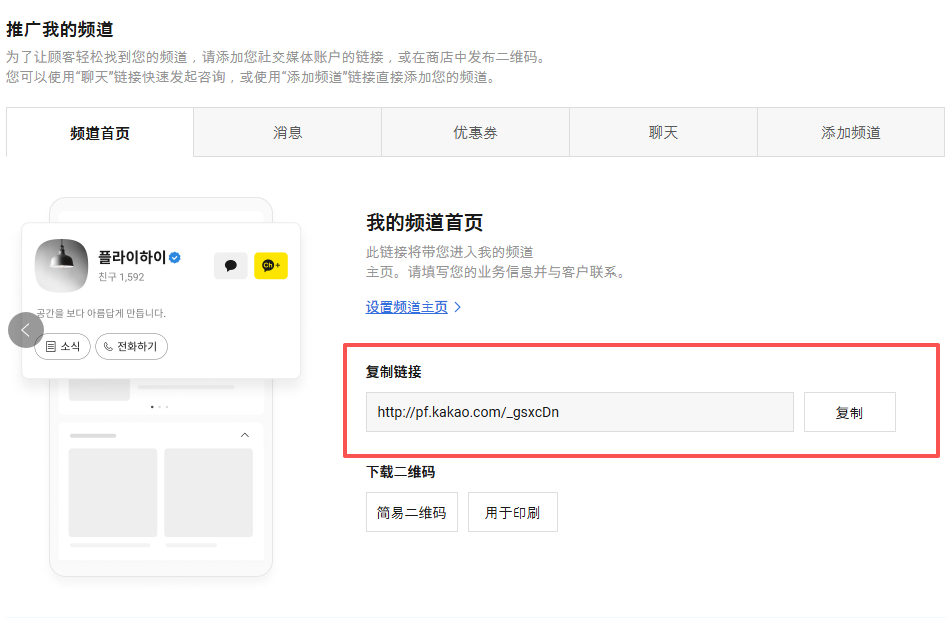Click the arrow right of 设置频道主页

[458, 307]
